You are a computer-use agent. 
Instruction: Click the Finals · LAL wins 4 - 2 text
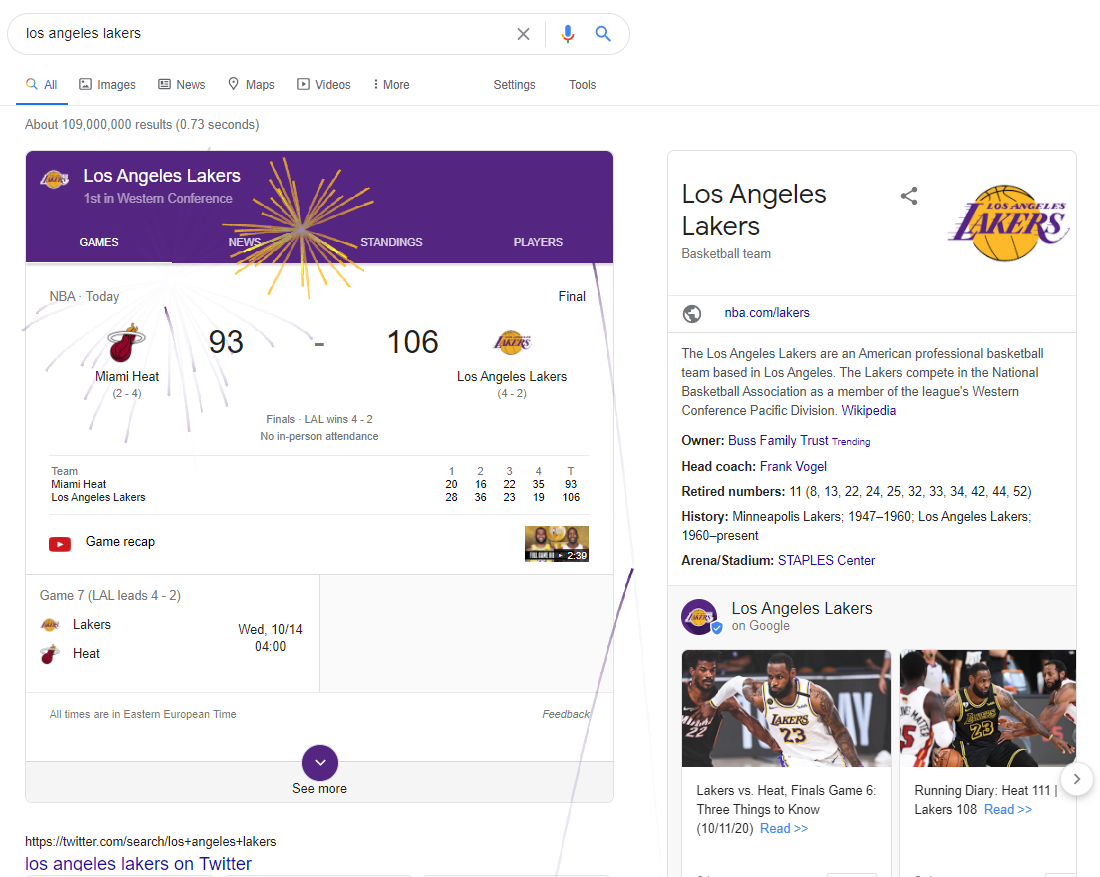coord(319,420)
